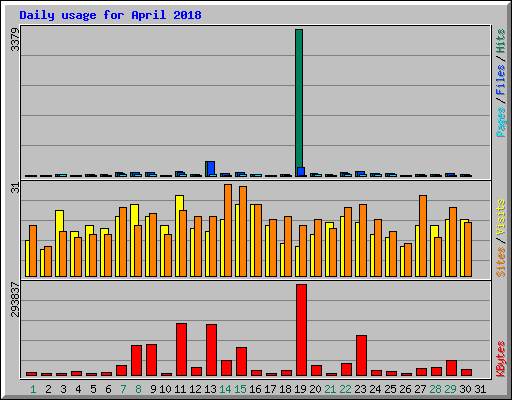Select the orange sites bar for day 23

tap(363, 240)
